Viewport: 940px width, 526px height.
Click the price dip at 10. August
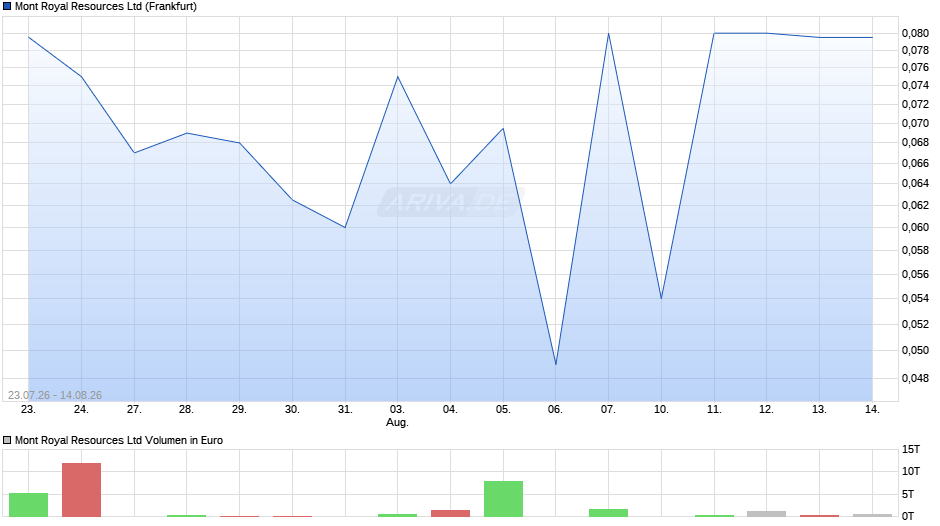pos(661,298)
